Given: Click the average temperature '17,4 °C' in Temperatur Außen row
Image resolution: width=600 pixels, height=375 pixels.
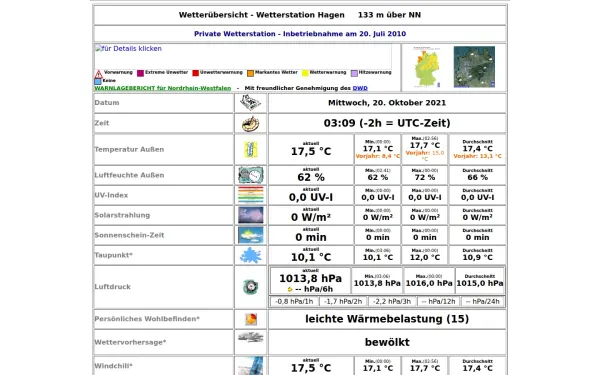Looking at the screenshot, I should point(477,148).
